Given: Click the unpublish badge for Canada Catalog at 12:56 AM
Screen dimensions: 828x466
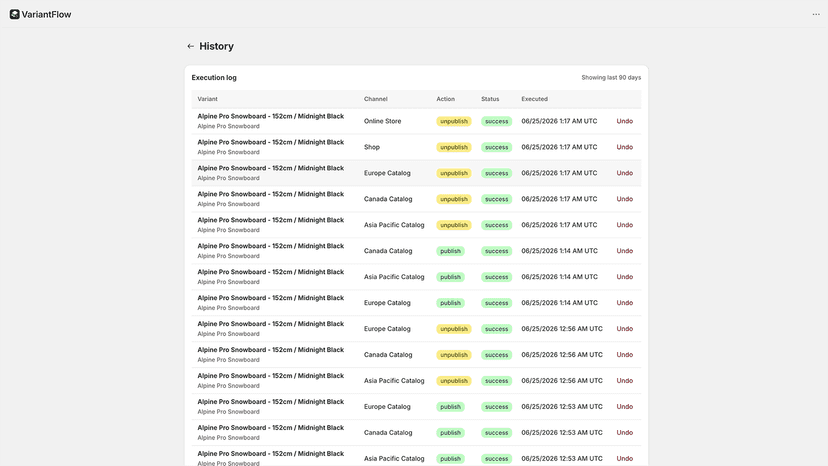Looking at the screenshot, I should tap(454, 355).
